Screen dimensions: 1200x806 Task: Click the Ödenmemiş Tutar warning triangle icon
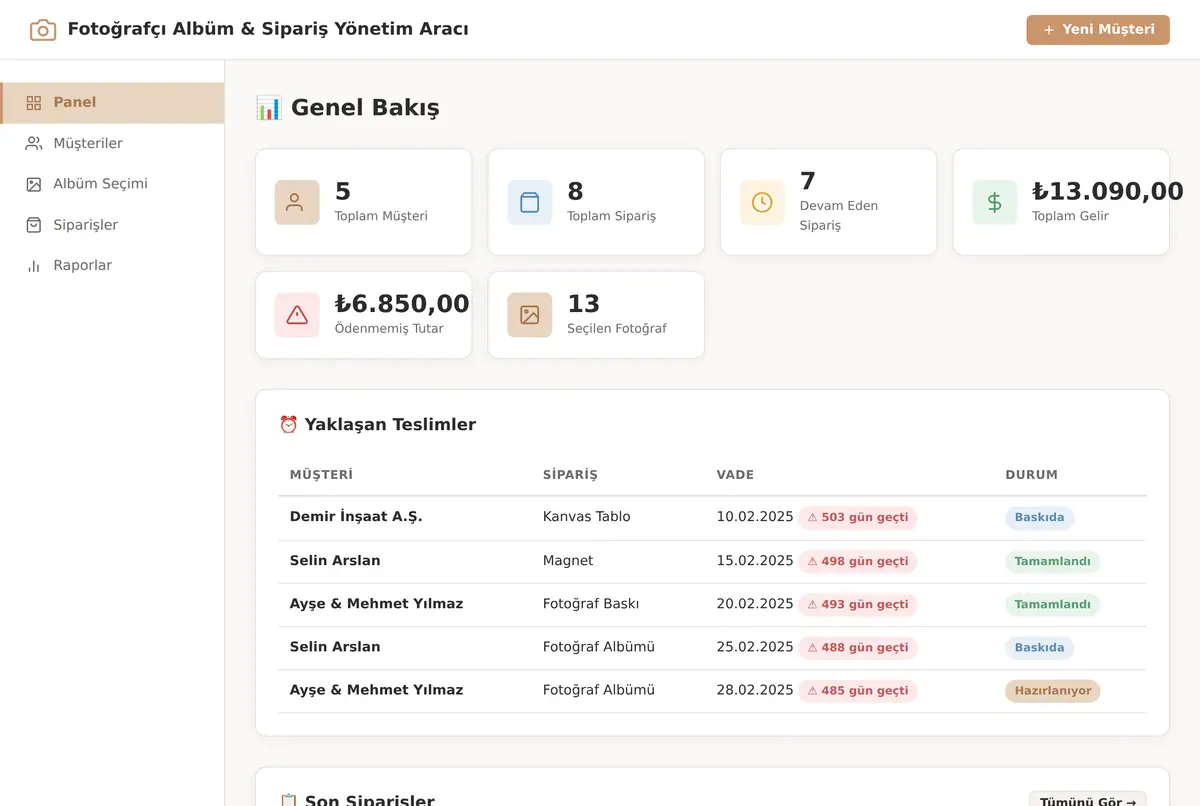297,315
